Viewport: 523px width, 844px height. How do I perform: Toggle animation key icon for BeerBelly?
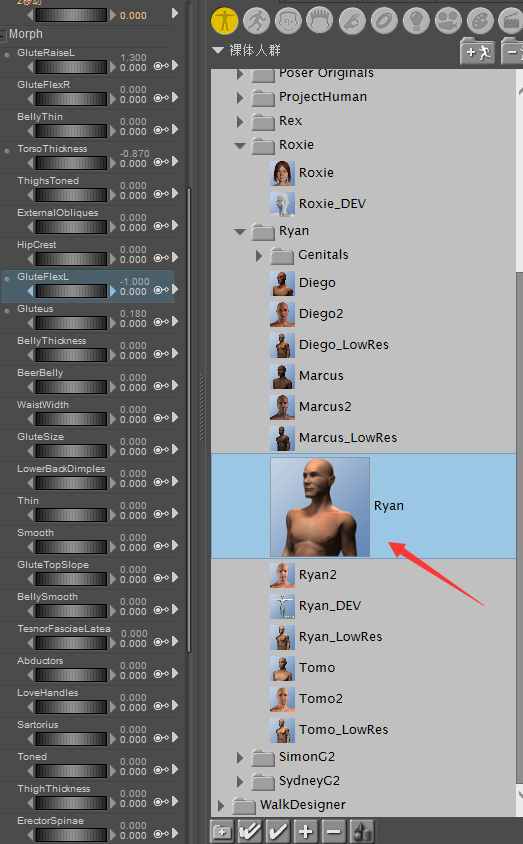click(x=161, y=386)
